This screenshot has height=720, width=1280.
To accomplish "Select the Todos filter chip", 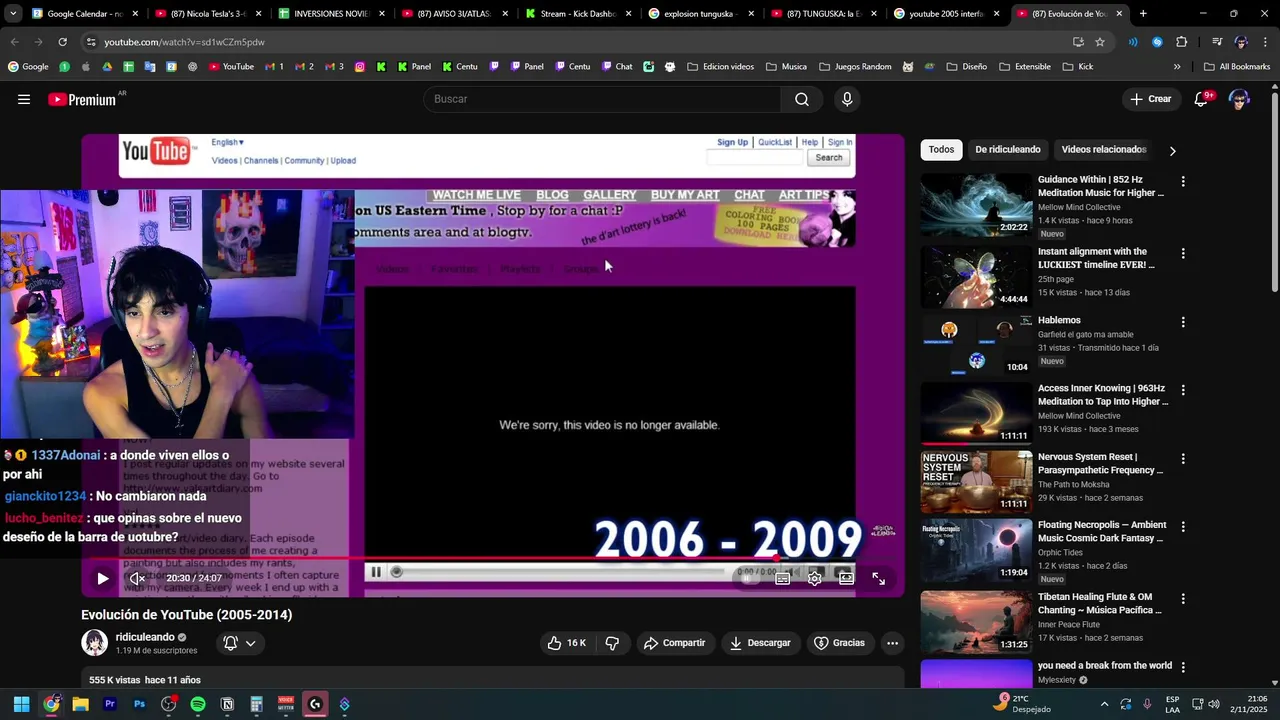I will point(941,149).
